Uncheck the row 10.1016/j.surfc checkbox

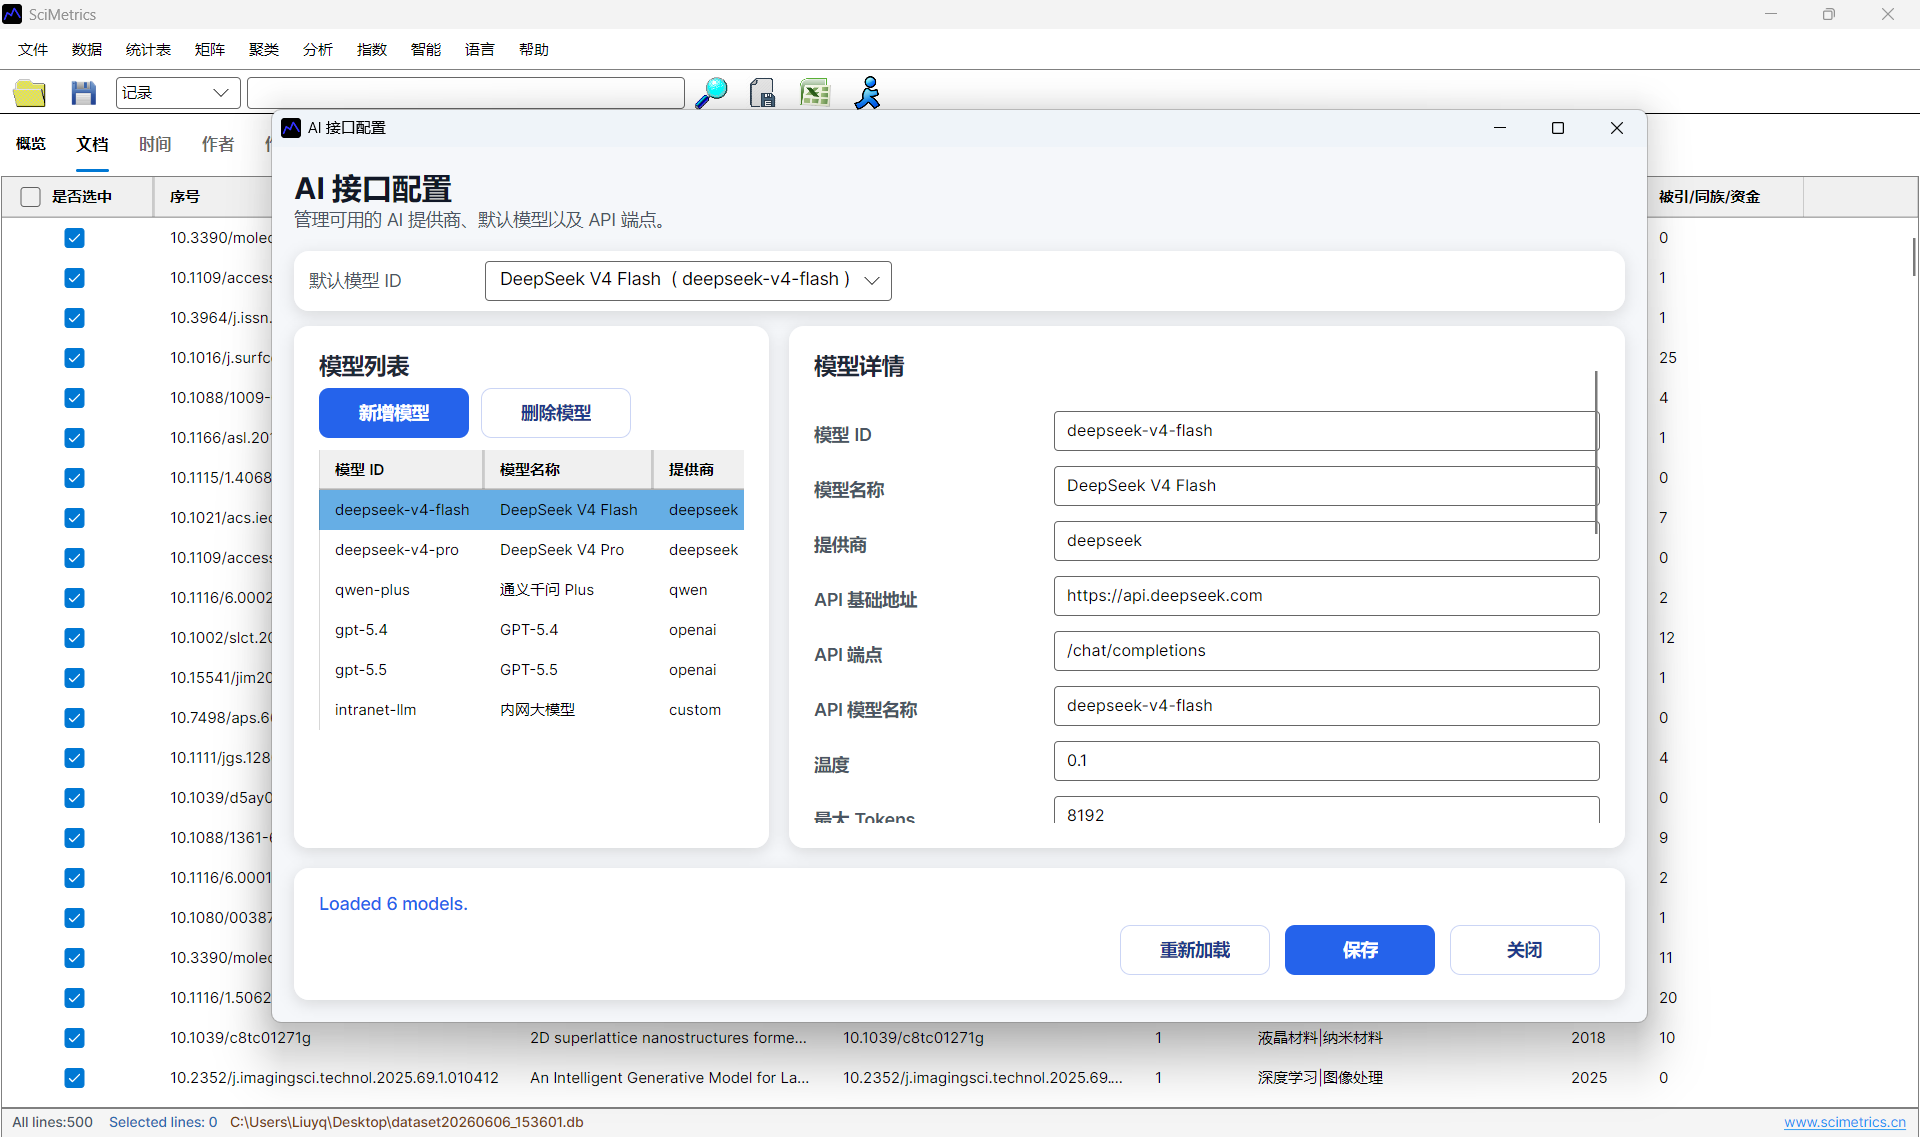click(74, 358)
